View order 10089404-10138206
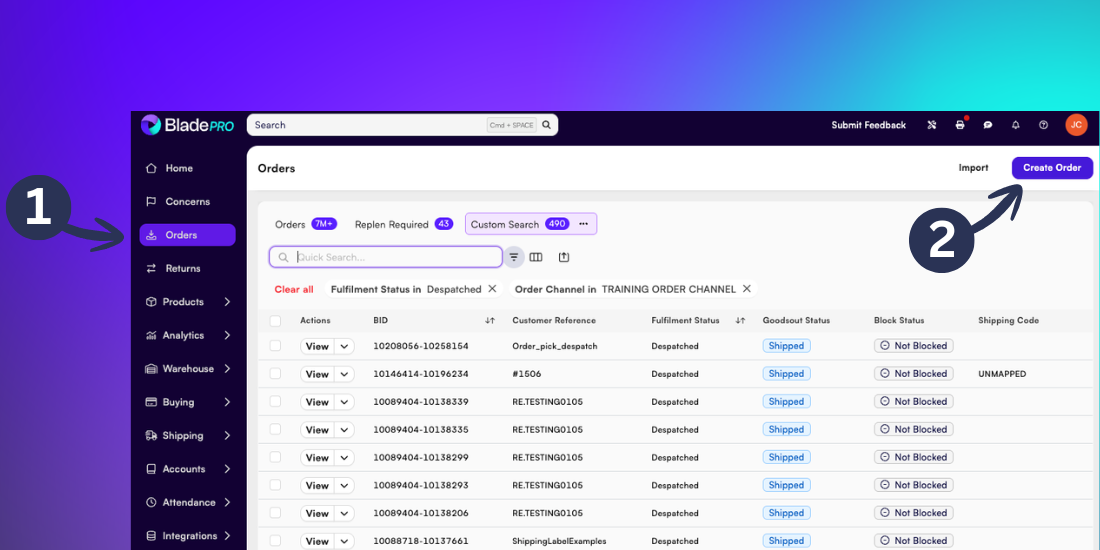This screenshot has height=550, width=1100. pyautogui.click(x=318, y=513)
